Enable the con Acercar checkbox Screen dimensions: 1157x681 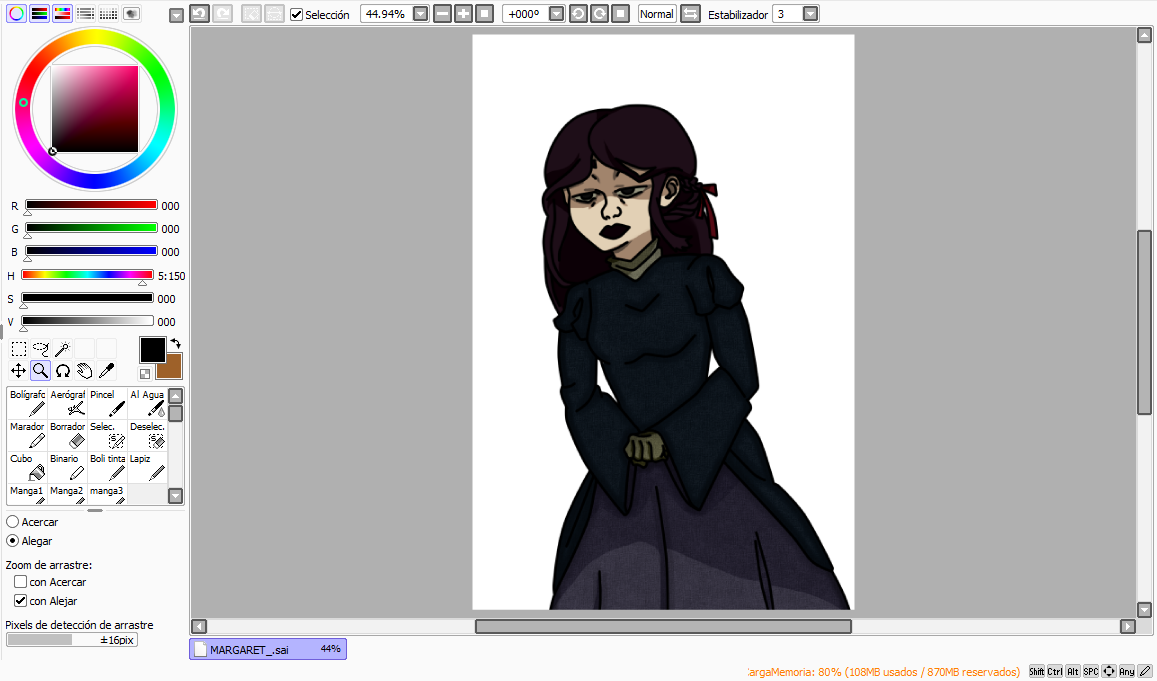click(21, 581)
